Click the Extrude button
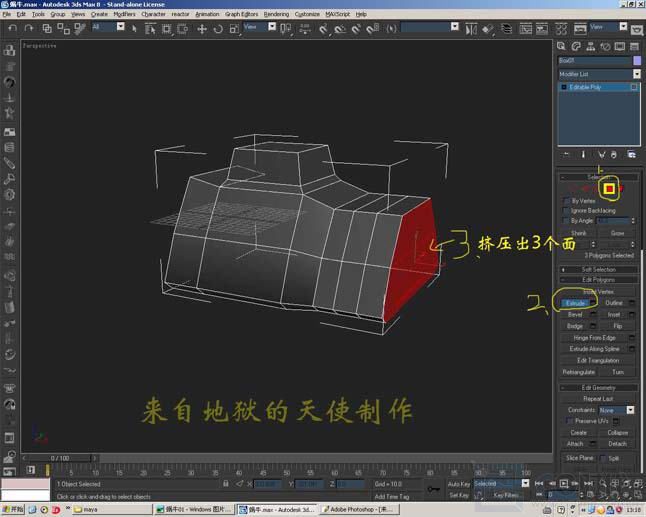 (x=575, y=303)
